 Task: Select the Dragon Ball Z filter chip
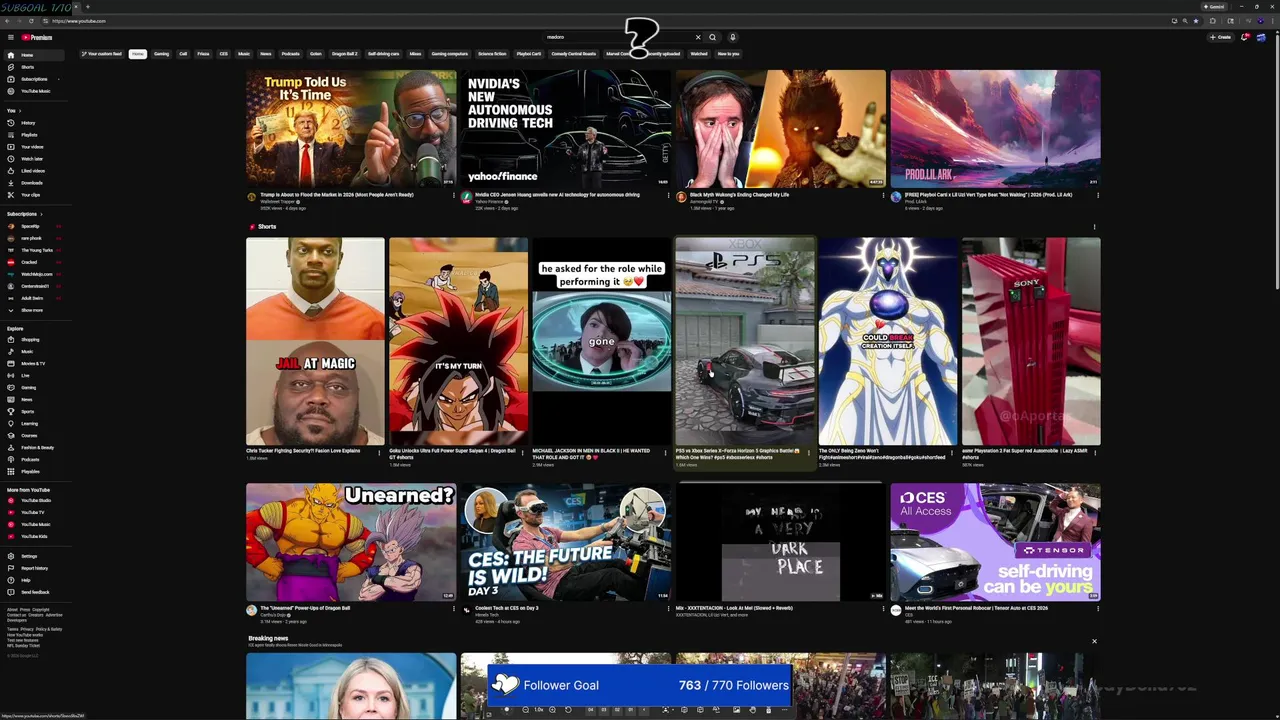tap(344, 54)
